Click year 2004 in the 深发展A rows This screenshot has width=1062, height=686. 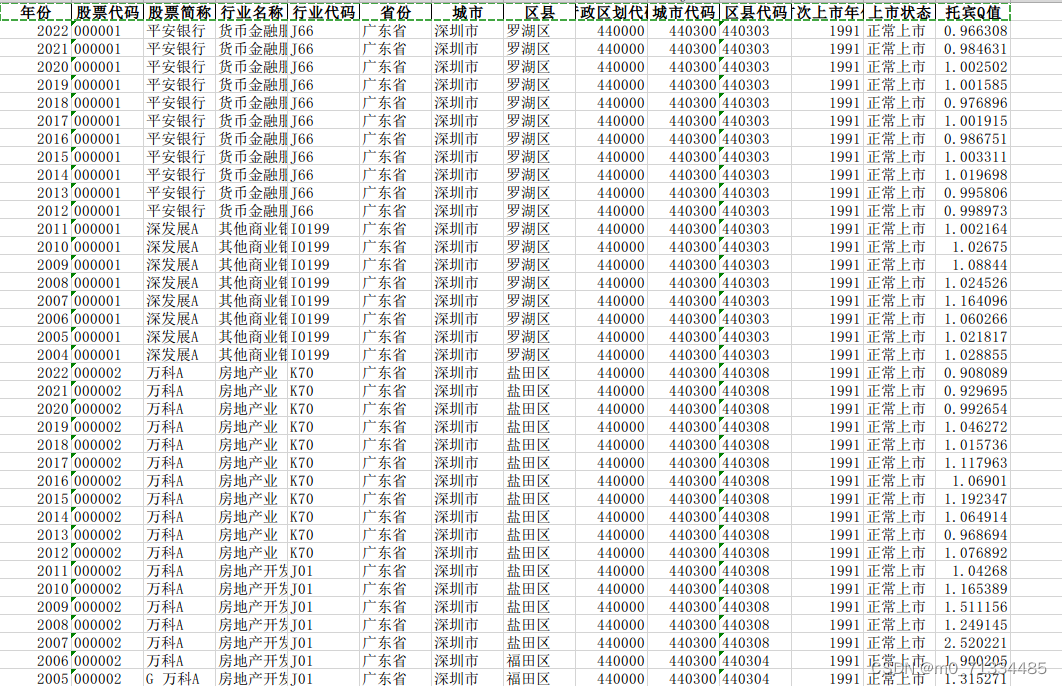click(x=35, y=355)
